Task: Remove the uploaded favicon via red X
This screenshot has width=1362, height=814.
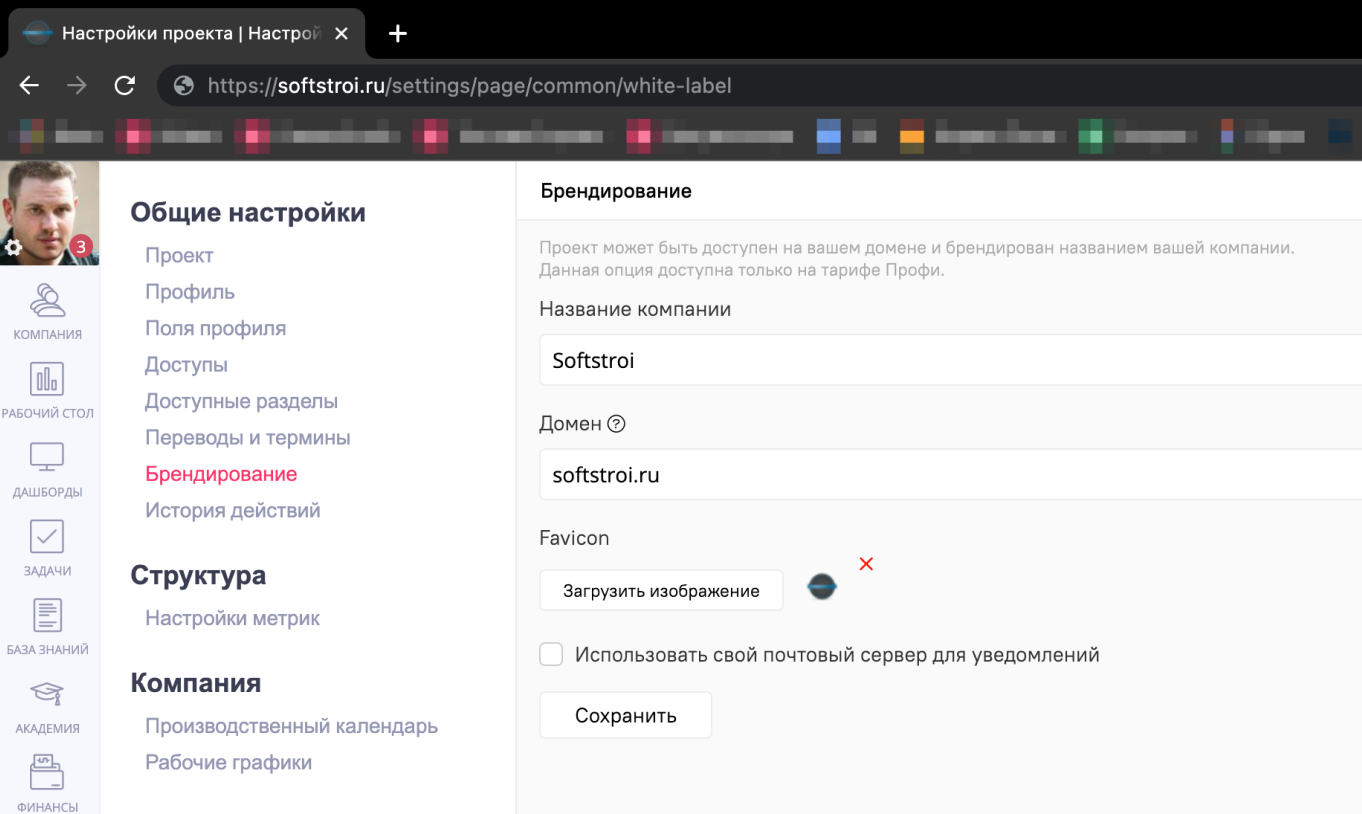Action: pyautogui.click(x=865, y=564)
